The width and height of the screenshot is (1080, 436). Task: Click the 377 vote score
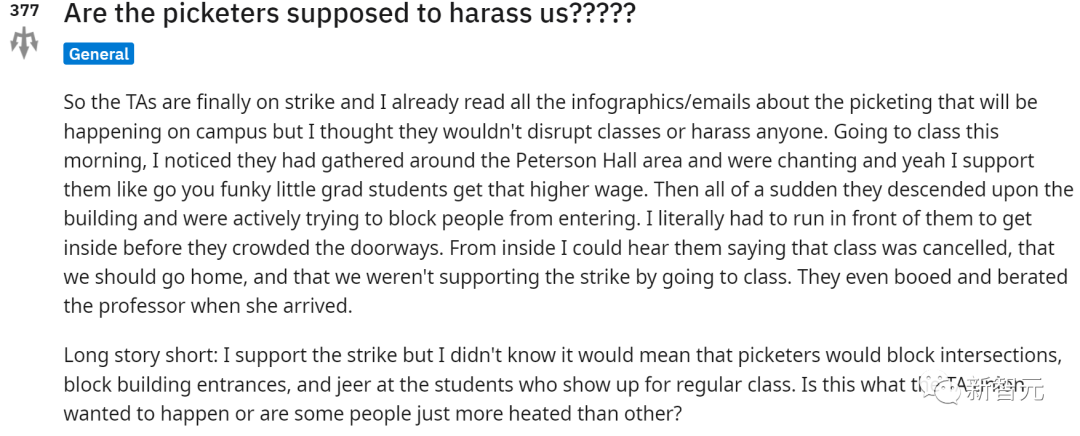[x=24, y=11]
